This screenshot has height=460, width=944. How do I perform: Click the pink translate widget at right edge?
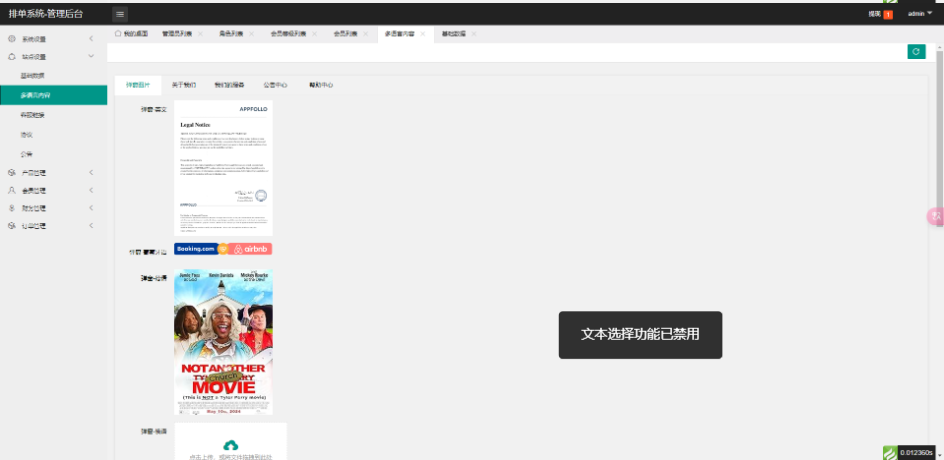click(936, 217)
